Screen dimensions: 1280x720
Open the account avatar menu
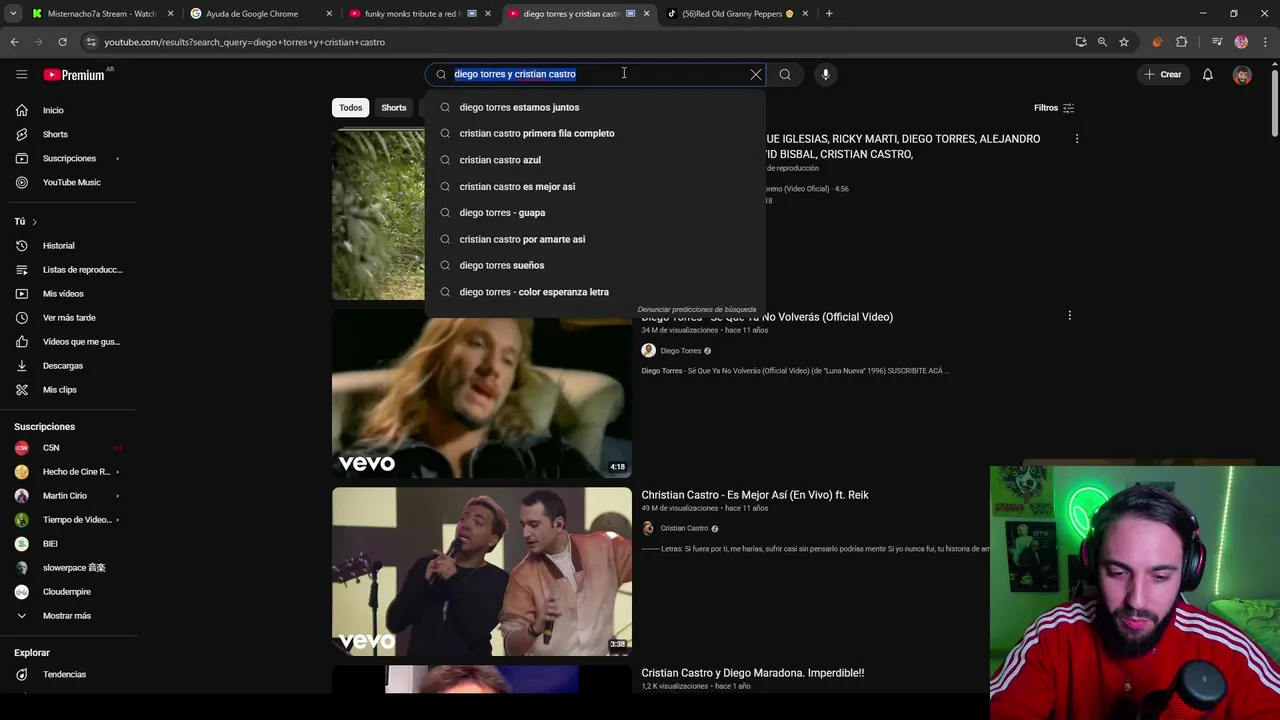1242,75
